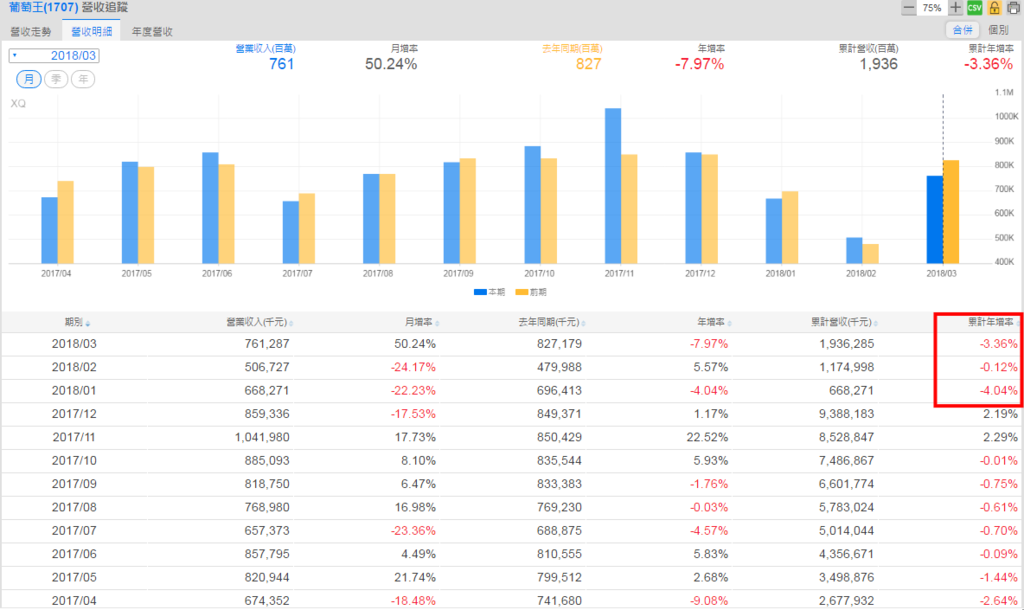The image size is (1024, 610).
Task: Open the 營收走勢 tab
Action: (31, 31)
